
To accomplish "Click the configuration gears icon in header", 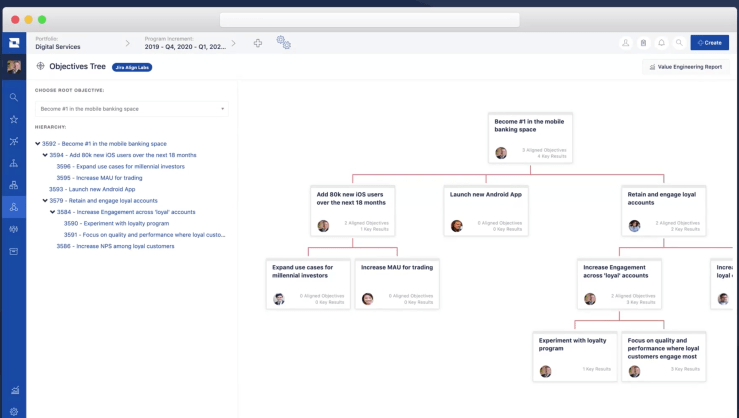I will (283, 43).
